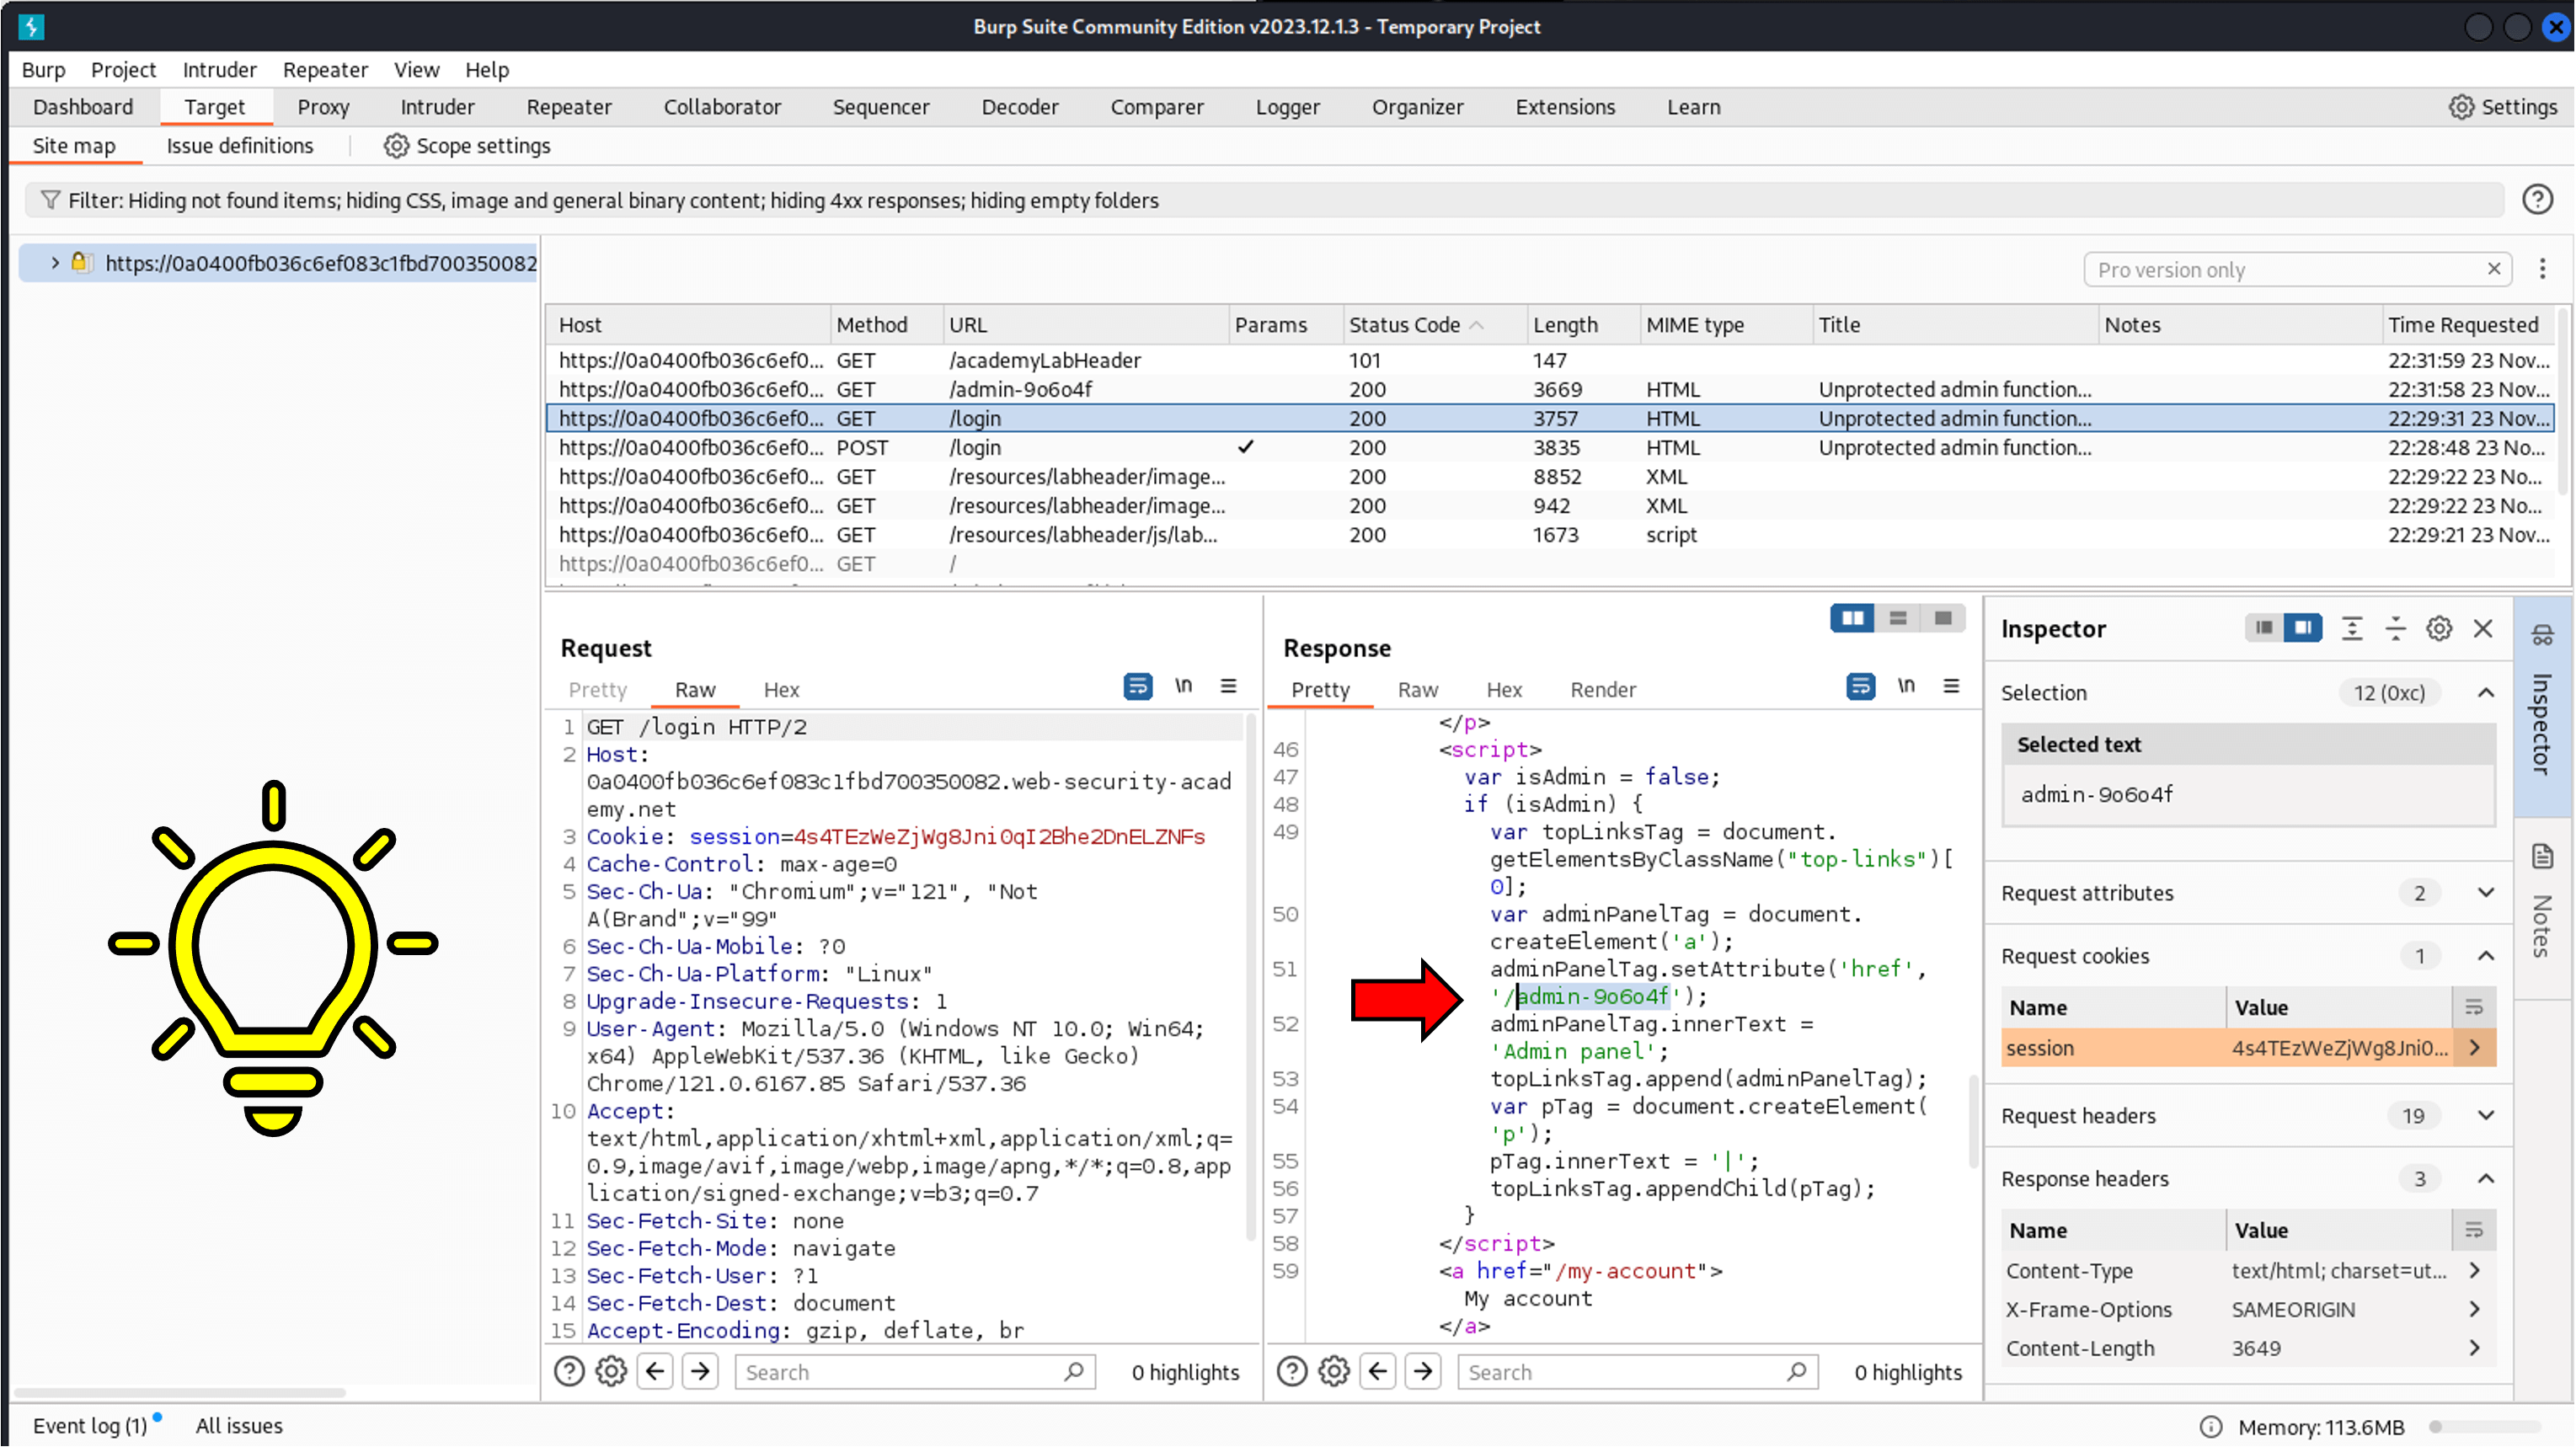Open All issues in status bar
Screen dimensions: 2576x1447
tap(239, 1426)
